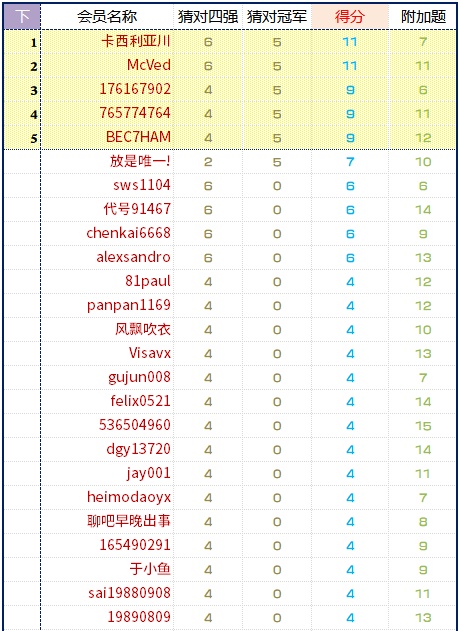Click 得分 value 7 for 放是唯一!
This screenshot has height=631, width=460.
[350, 162]
